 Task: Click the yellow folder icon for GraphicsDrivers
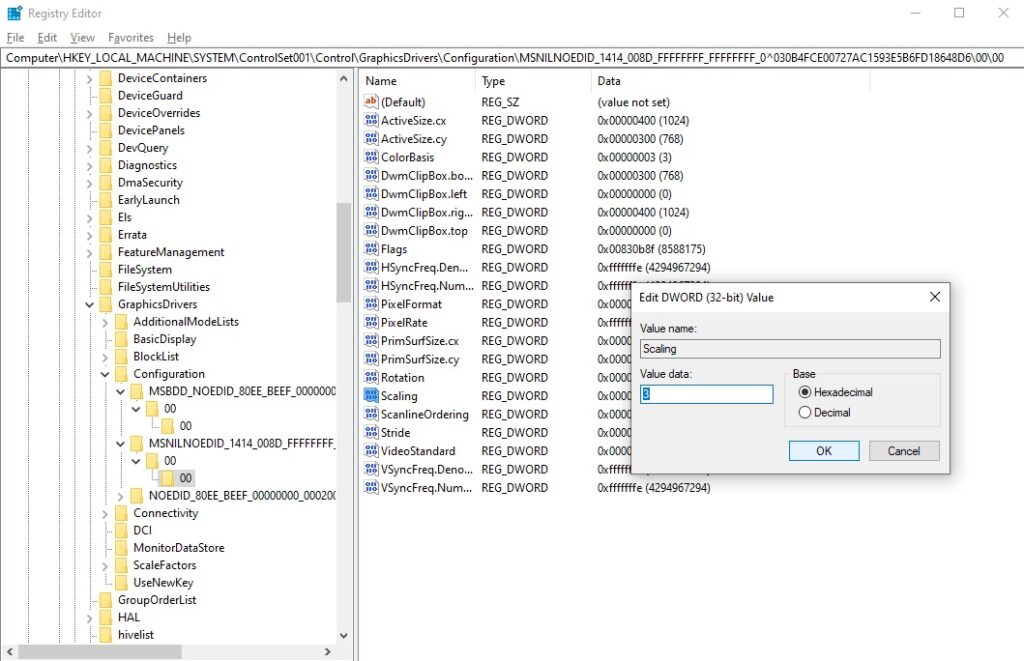pyautogui.click(x=104, y=304)
